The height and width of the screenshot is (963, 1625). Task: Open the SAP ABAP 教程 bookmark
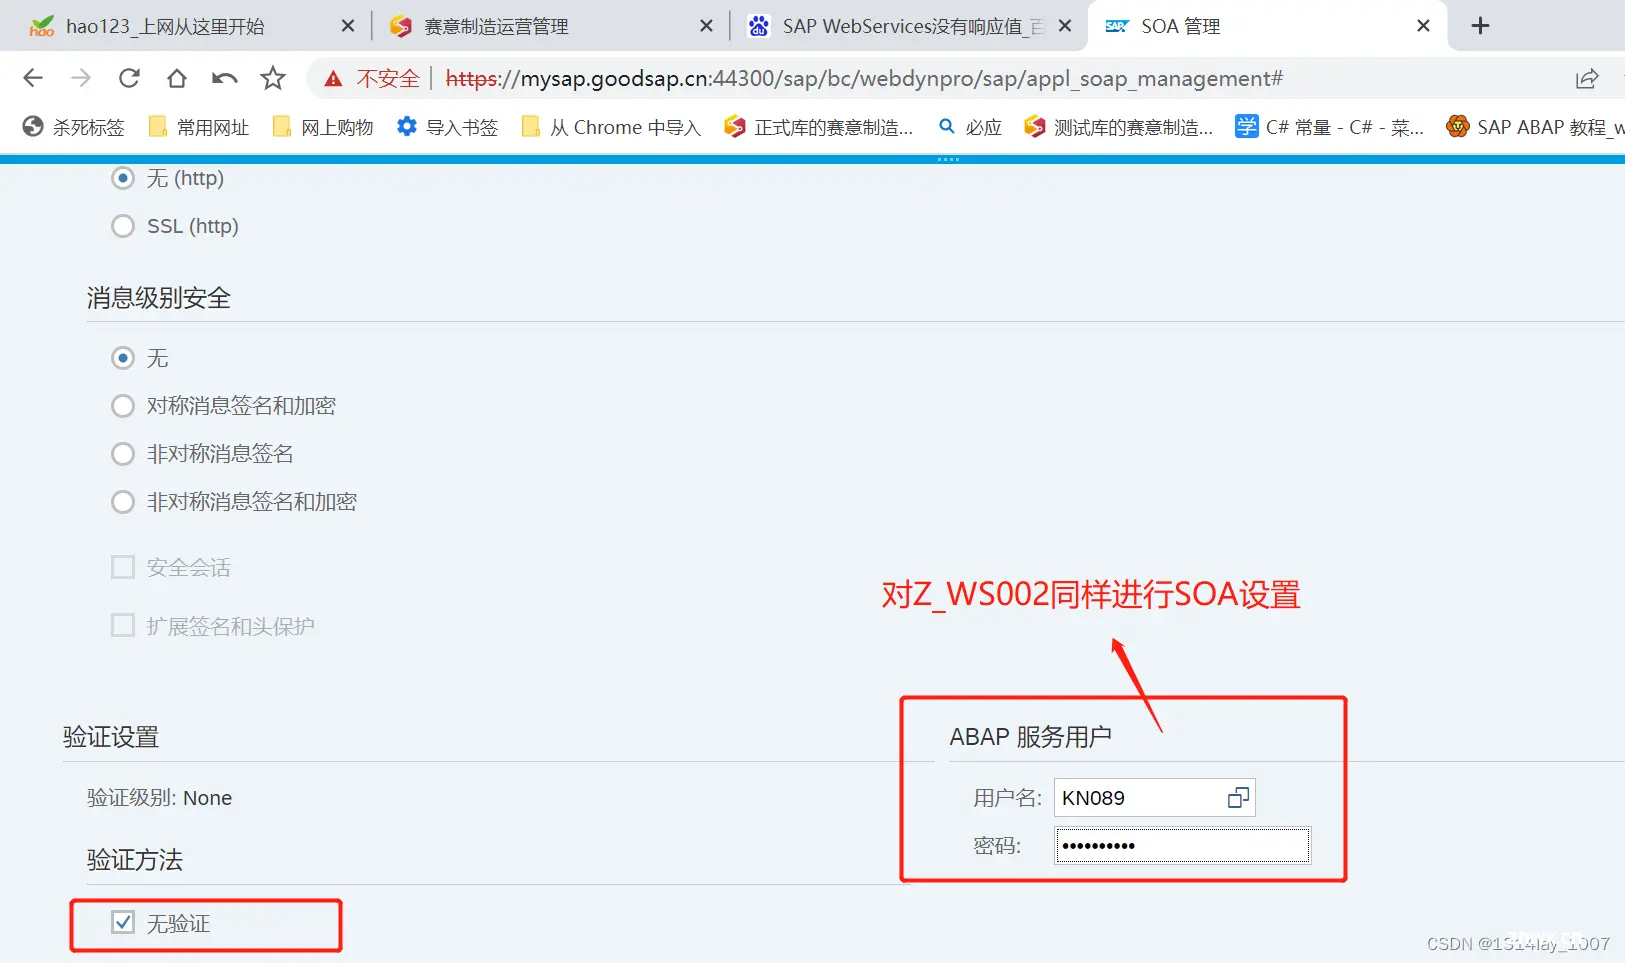1535,127
